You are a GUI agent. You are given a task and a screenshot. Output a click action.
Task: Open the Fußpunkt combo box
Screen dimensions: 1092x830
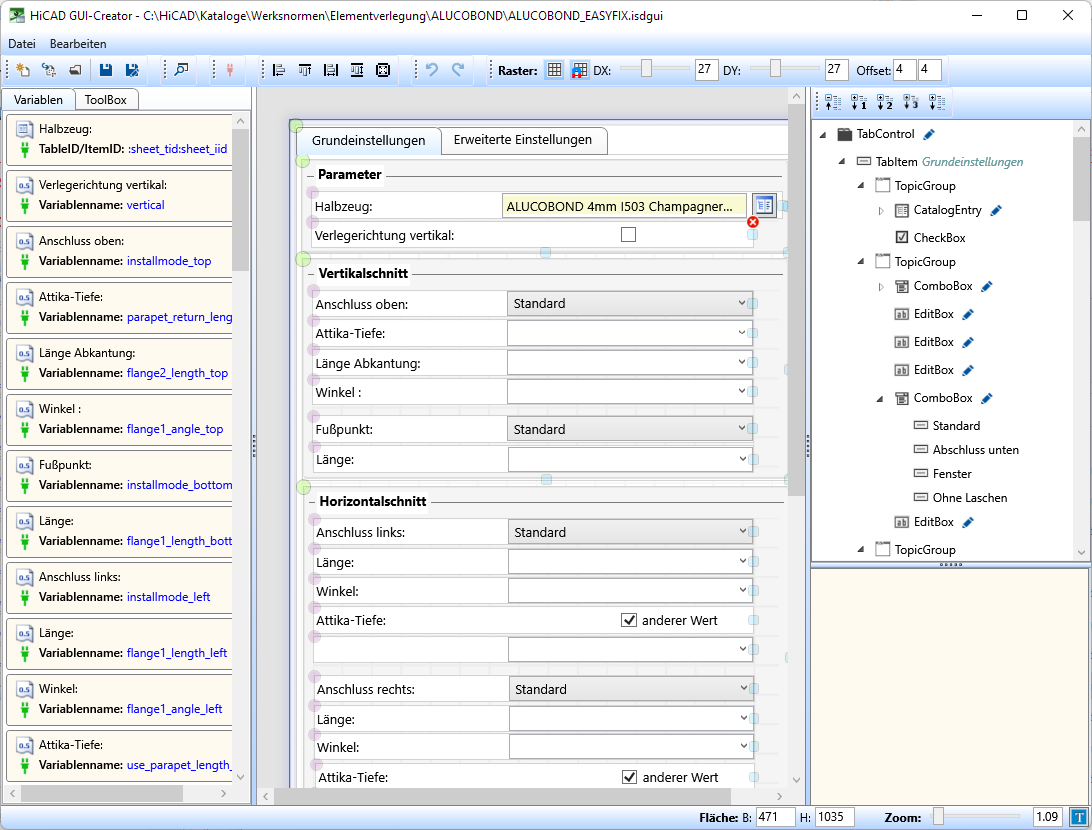(630, 430)
